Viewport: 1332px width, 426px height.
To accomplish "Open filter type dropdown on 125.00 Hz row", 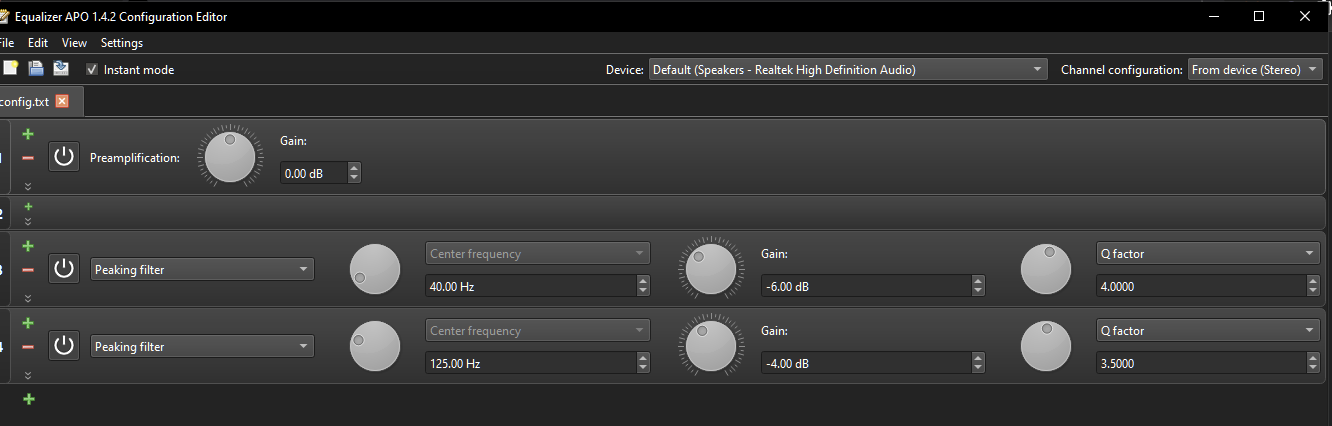I will coord(202,346).
